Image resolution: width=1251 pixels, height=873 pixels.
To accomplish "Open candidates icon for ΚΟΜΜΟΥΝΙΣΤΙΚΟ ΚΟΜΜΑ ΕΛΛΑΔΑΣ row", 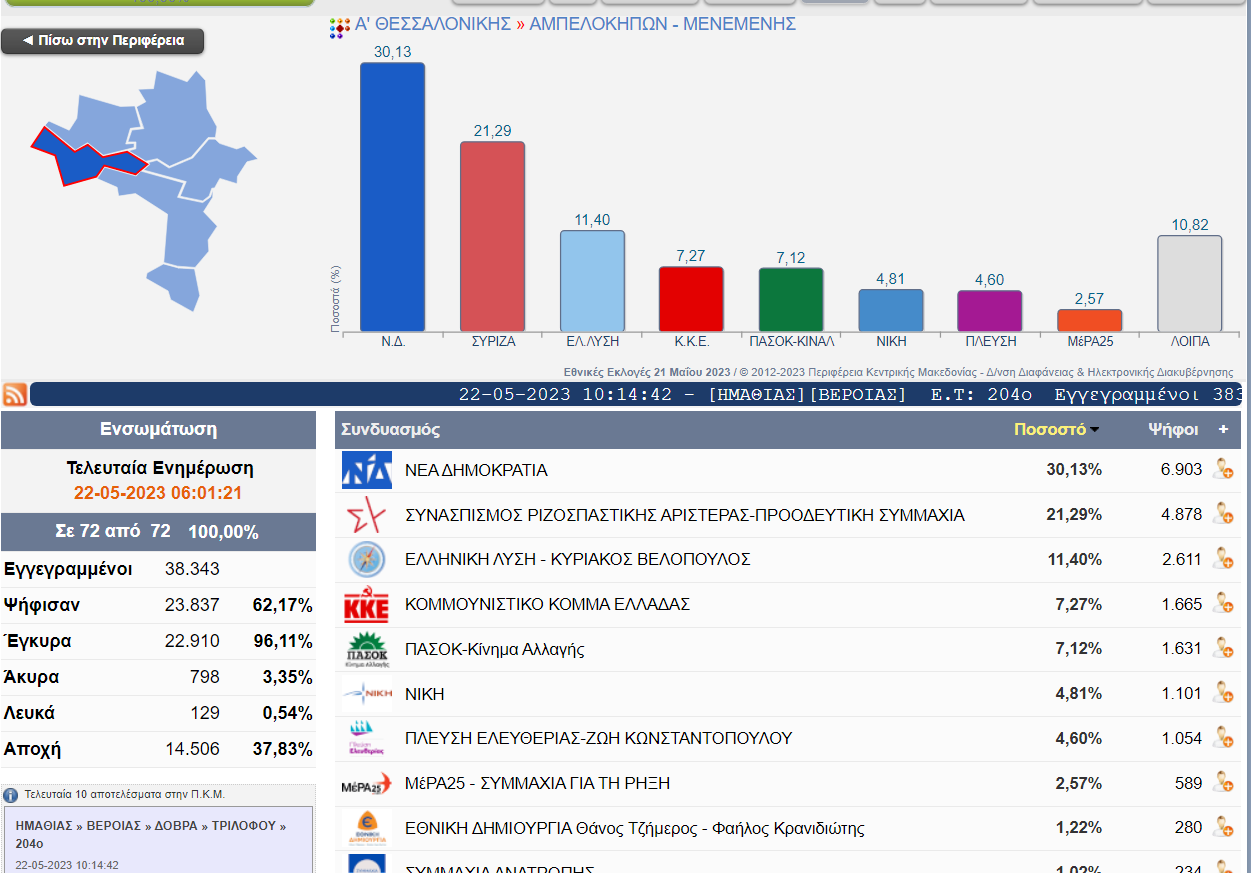I will (x=1222, y=603).
